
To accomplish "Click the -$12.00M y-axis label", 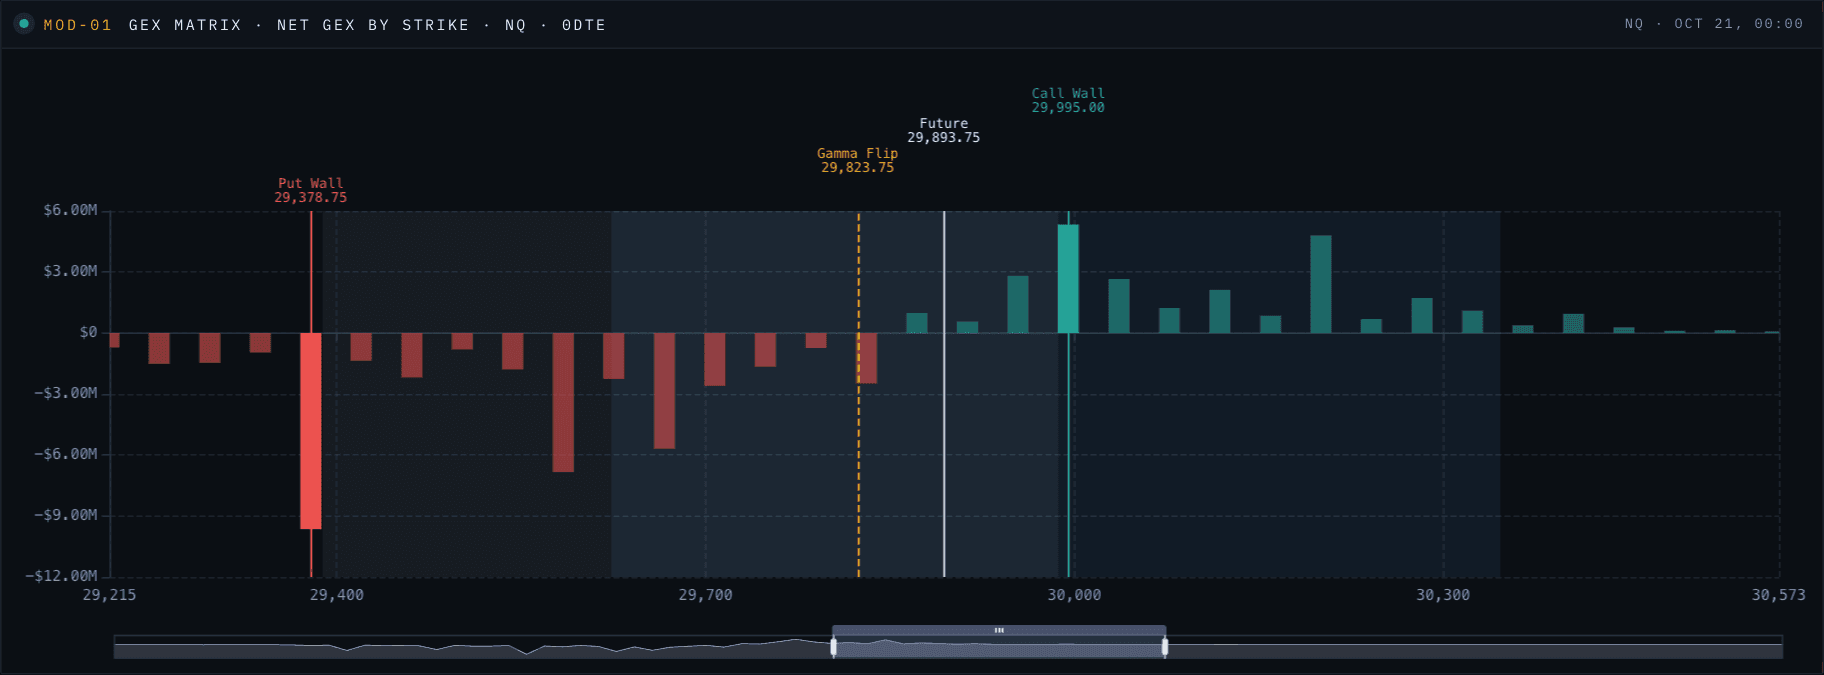I will click(62, 576).
